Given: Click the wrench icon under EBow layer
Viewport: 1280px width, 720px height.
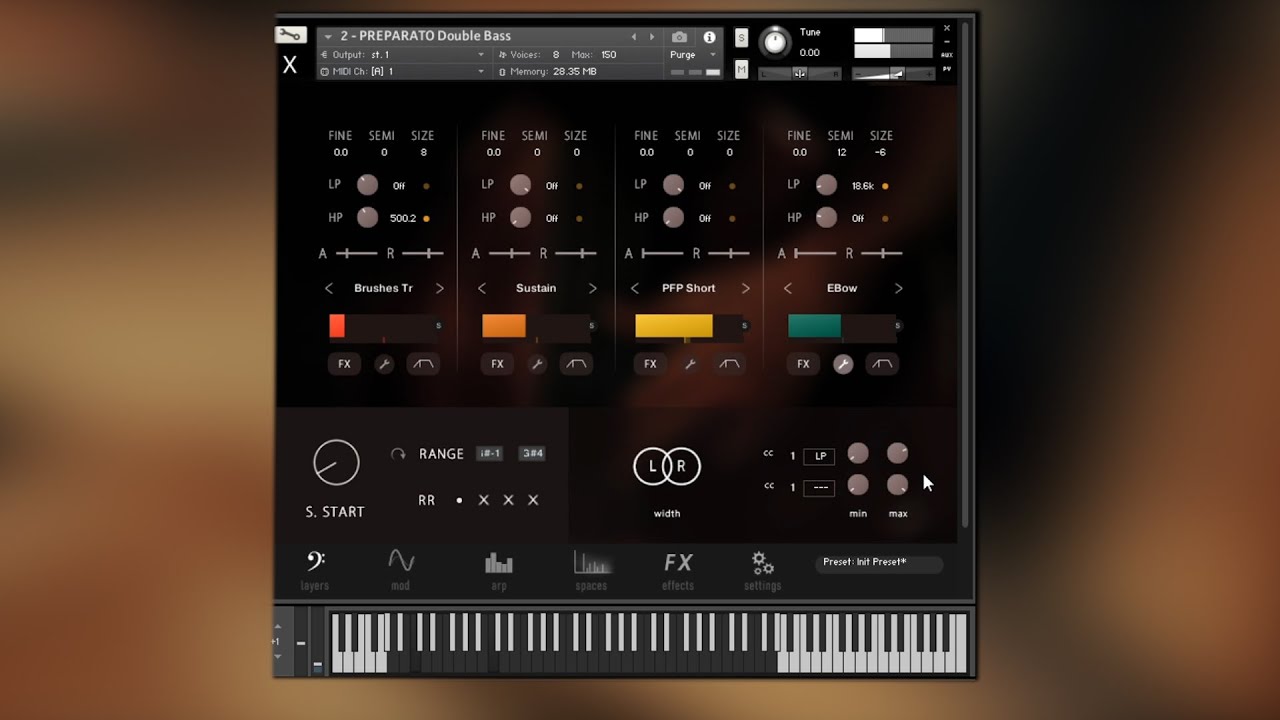Looking at the screenshot, I should click(843, 365).
